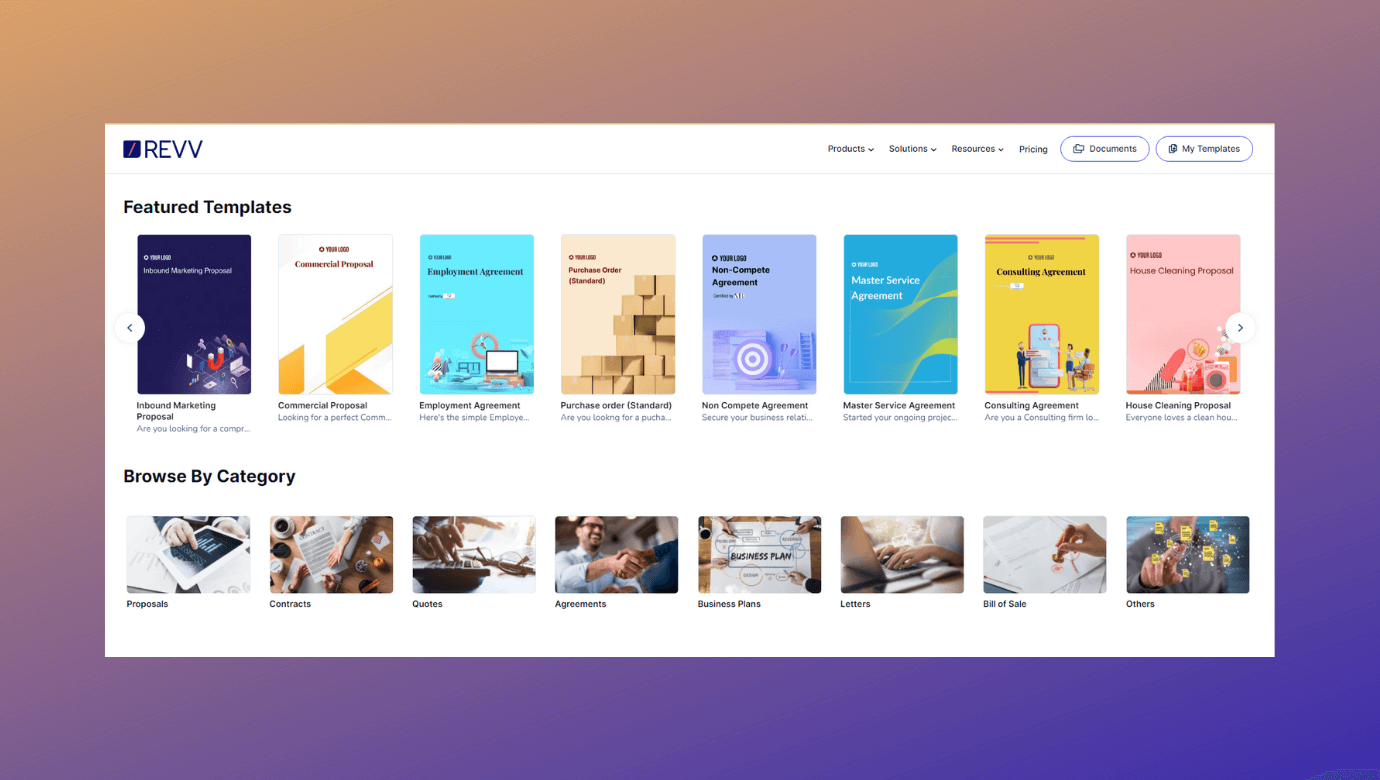Image resolution: width=1380 pixels, height=780 pixels.
Task: Click description 'Everyone loves a clean hou...'
Action: point(1182,418)
